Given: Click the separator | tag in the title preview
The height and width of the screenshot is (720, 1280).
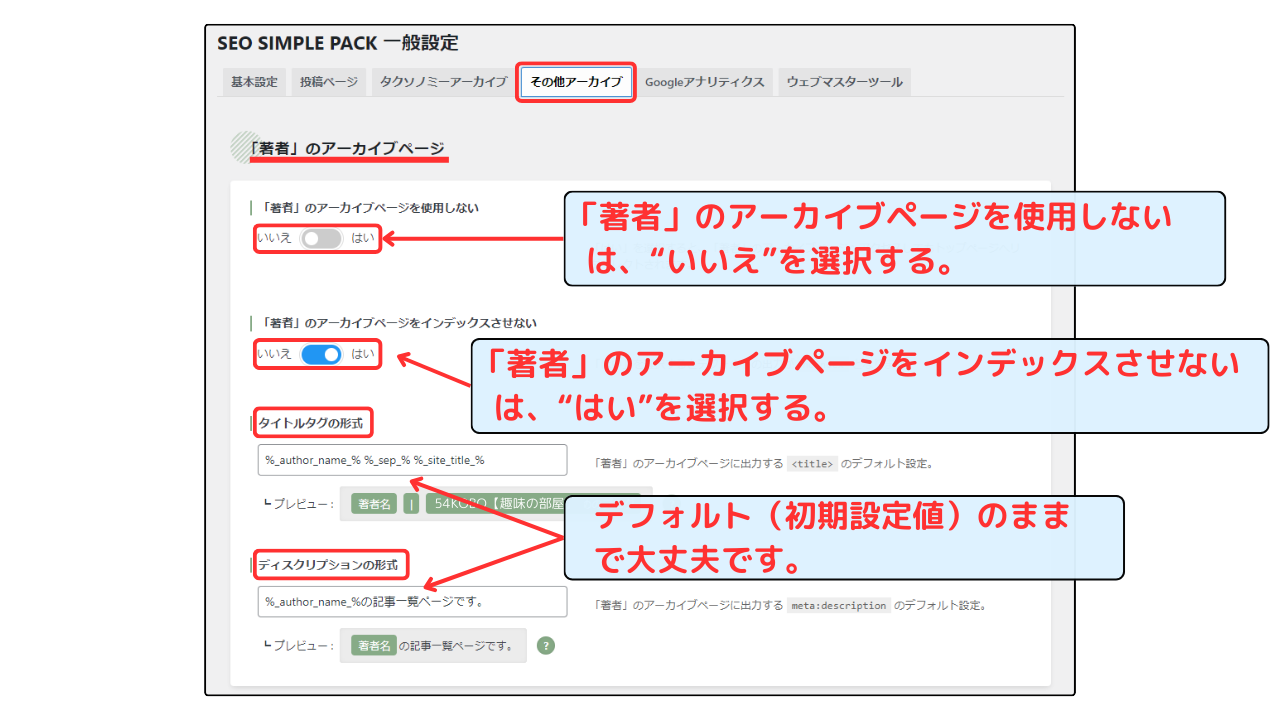Looking at the screenshot, I should (x=412, y=505).
